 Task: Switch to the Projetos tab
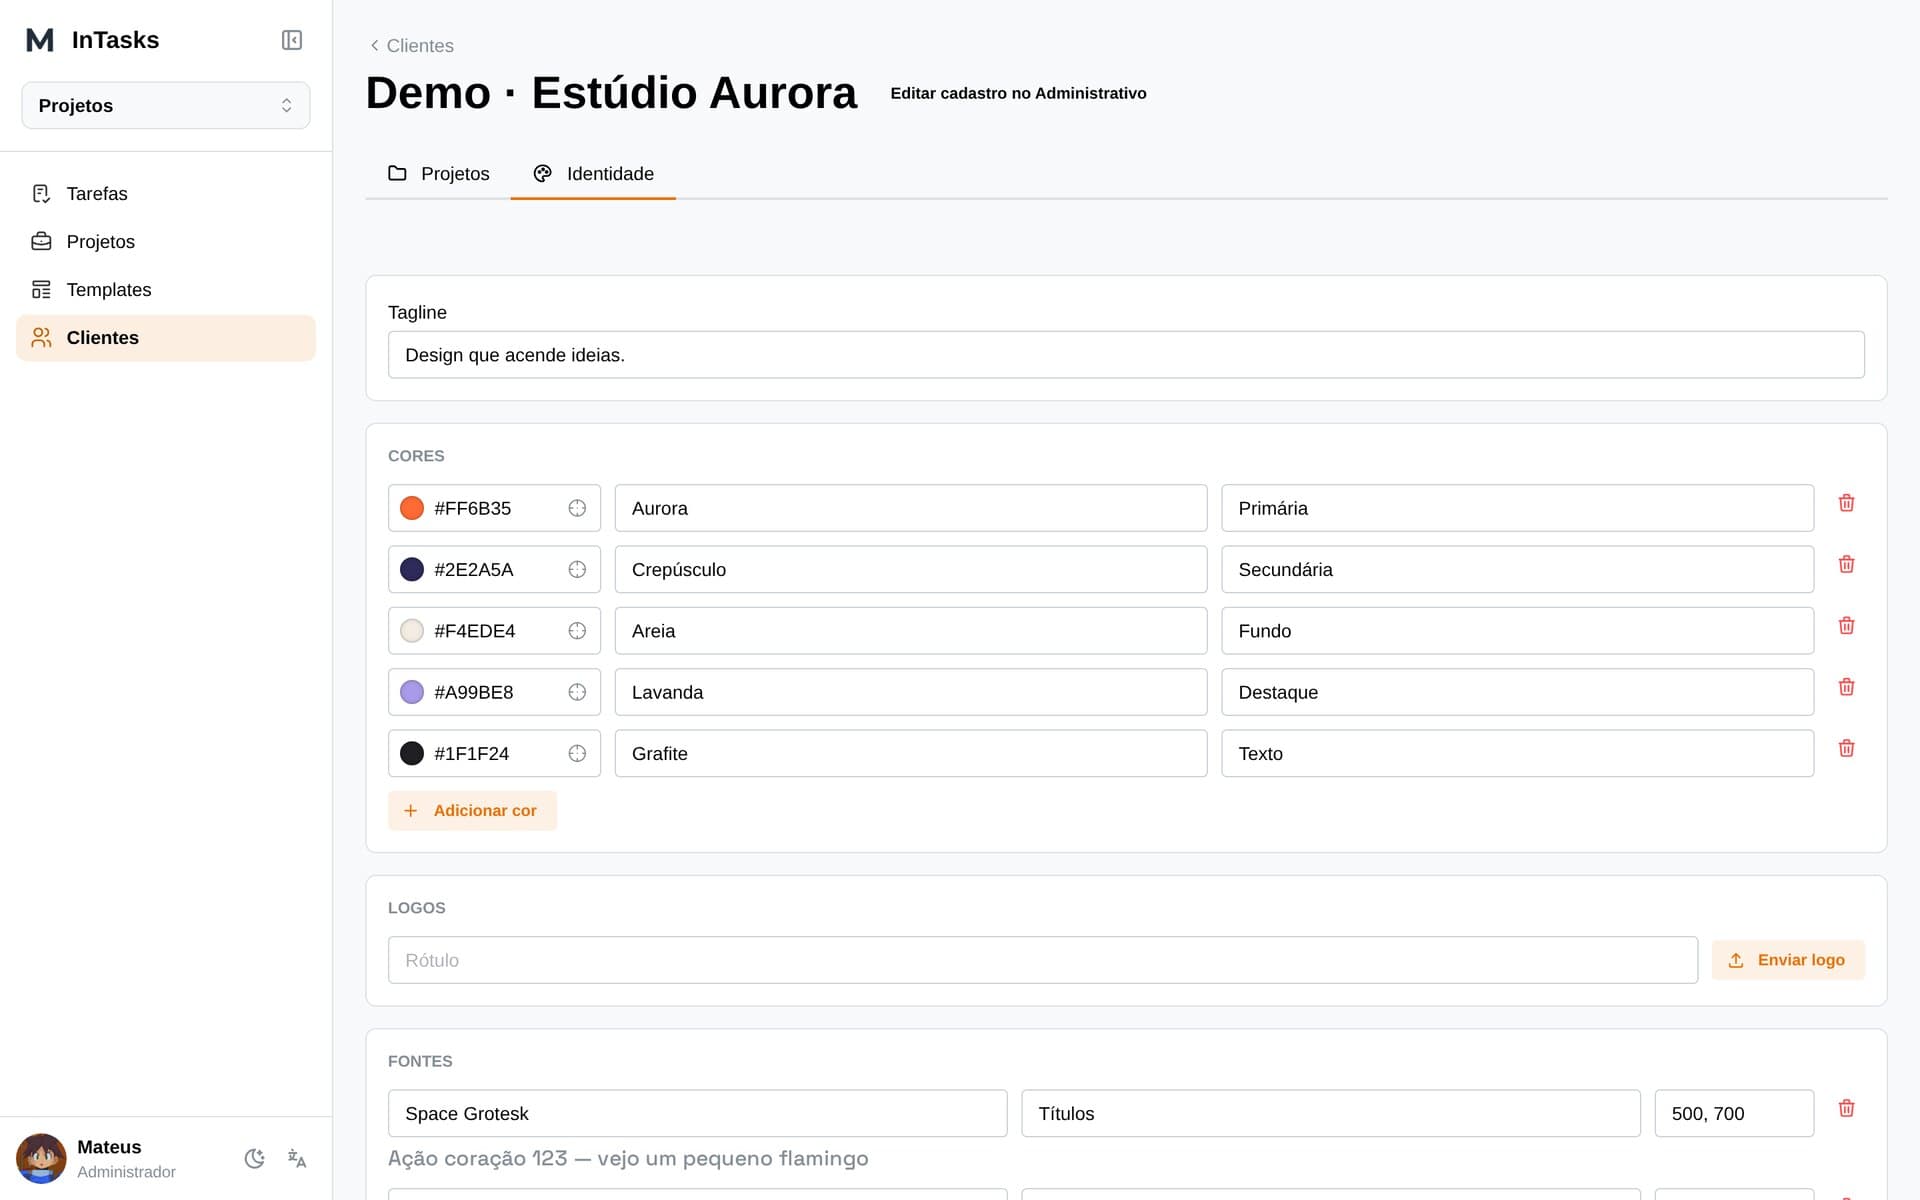click(x=438, y=174)
